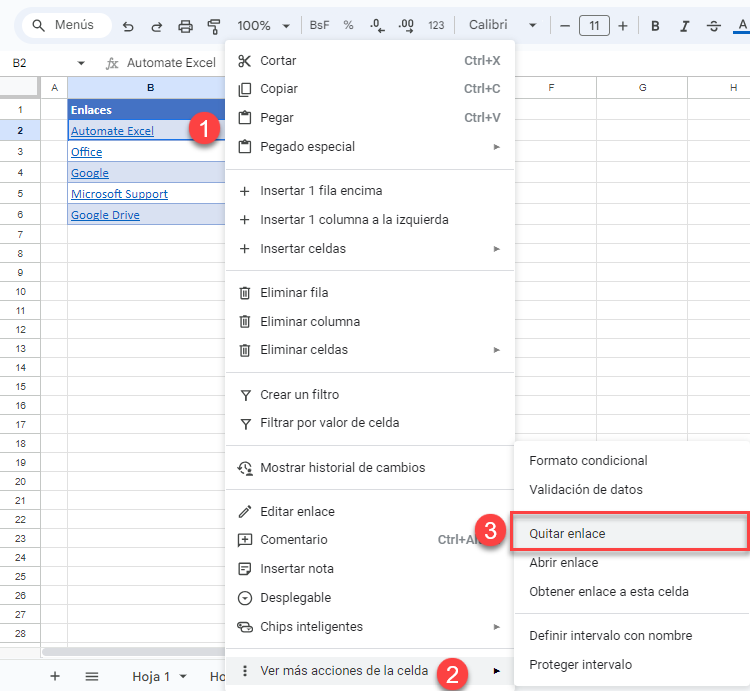Click the font size field showing 11
The image size is (750, 691).
tap(594, 26)
